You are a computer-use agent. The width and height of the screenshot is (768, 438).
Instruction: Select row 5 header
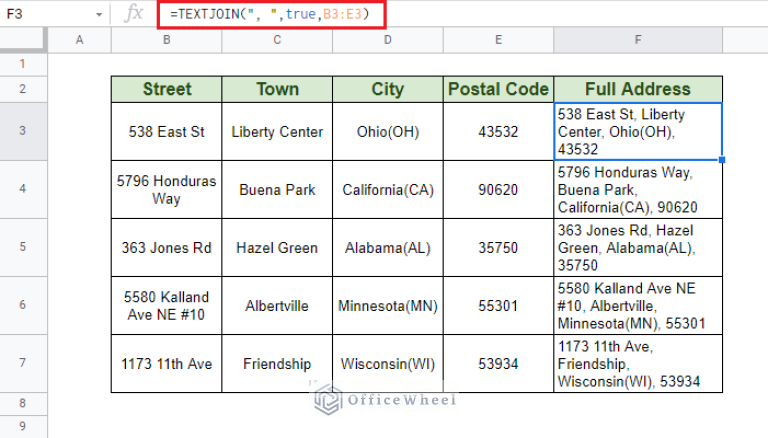pyautogui.click(x=23, y=247)
